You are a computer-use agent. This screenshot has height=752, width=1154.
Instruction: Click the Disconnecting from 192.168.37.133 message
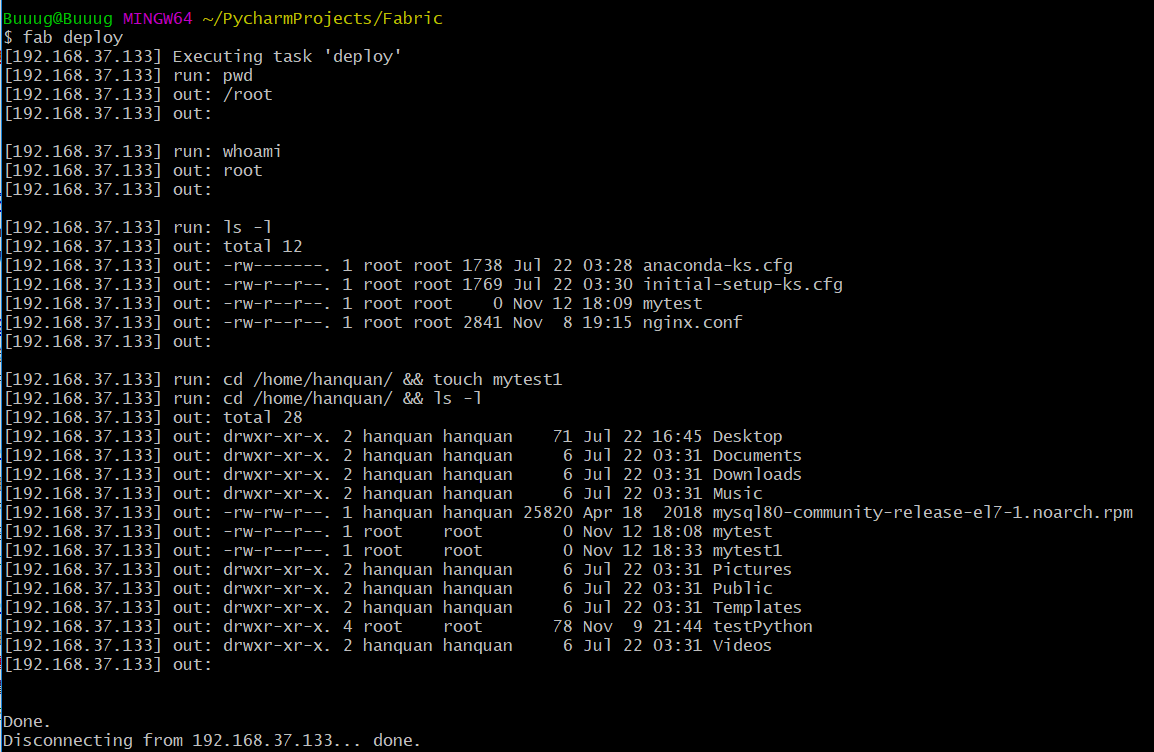coord(210,740)
